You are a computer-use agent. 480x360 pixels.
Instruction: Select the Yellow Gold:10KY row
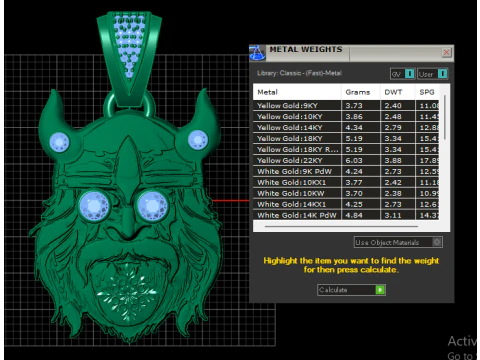coord(346,117)
